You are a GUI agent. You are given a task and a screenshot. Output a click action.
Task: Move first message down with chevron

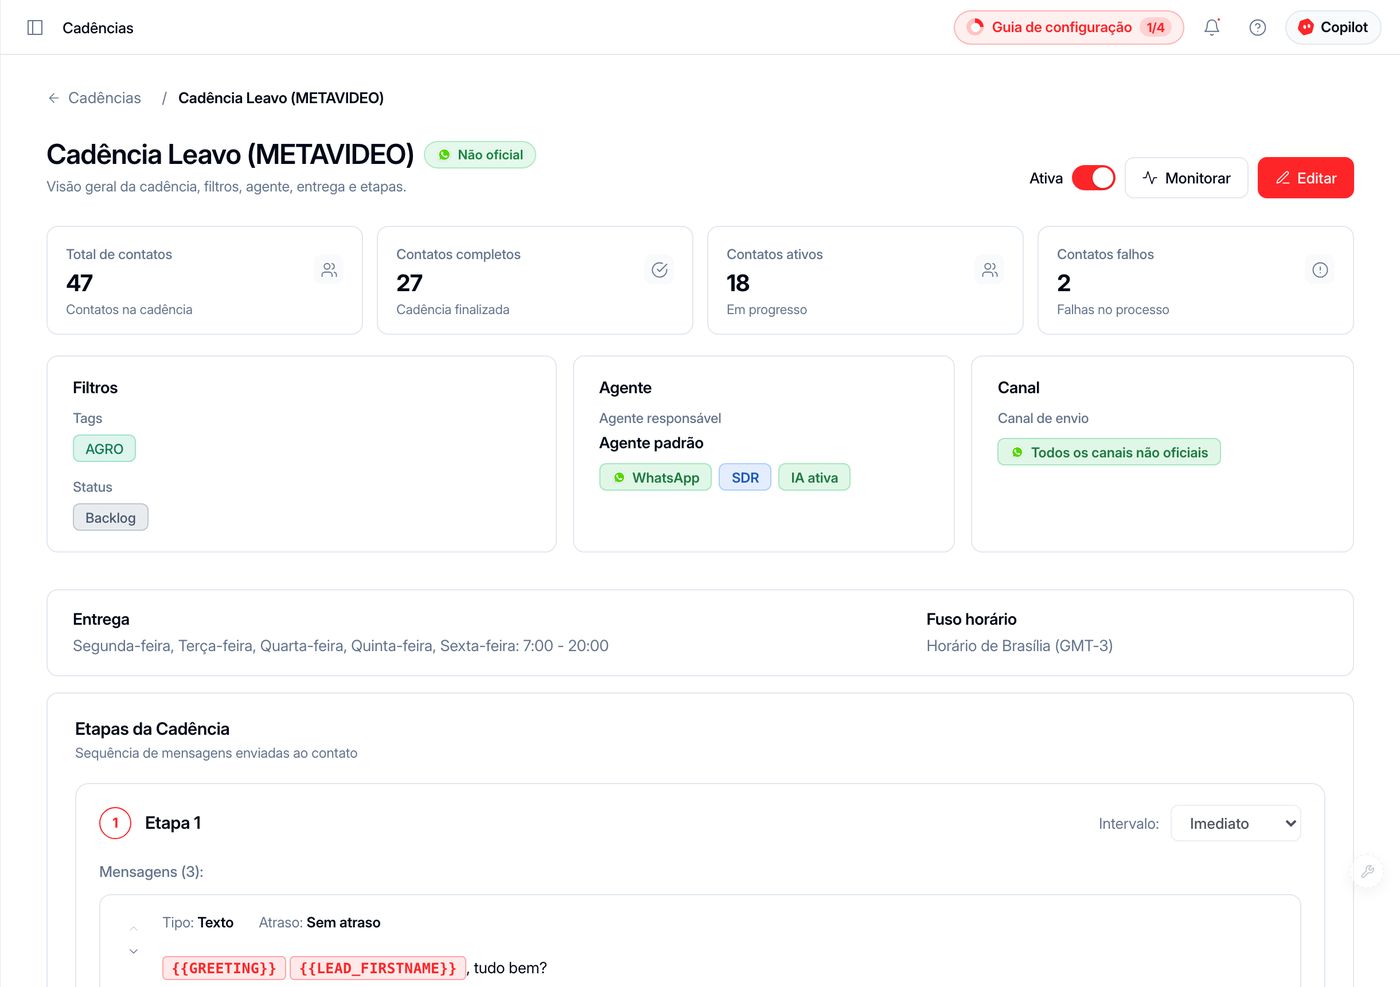134,951
